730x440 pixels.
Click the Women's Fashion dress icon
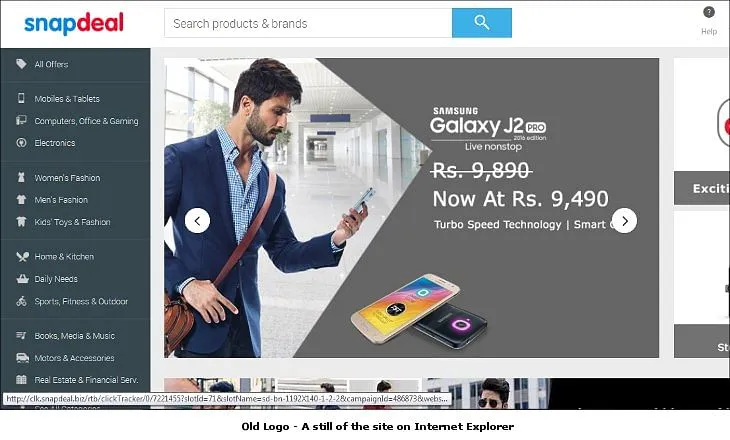tap(21, 177)
